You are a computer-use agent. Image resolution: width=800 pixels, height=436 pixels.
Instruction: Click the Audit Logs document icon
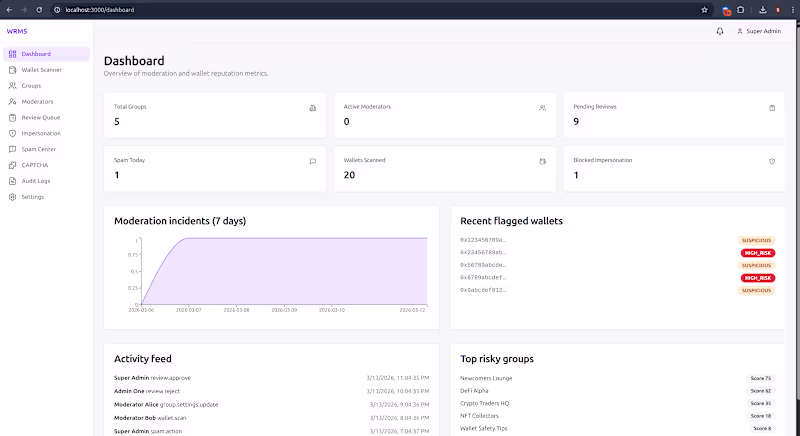[x=12, y=181]
